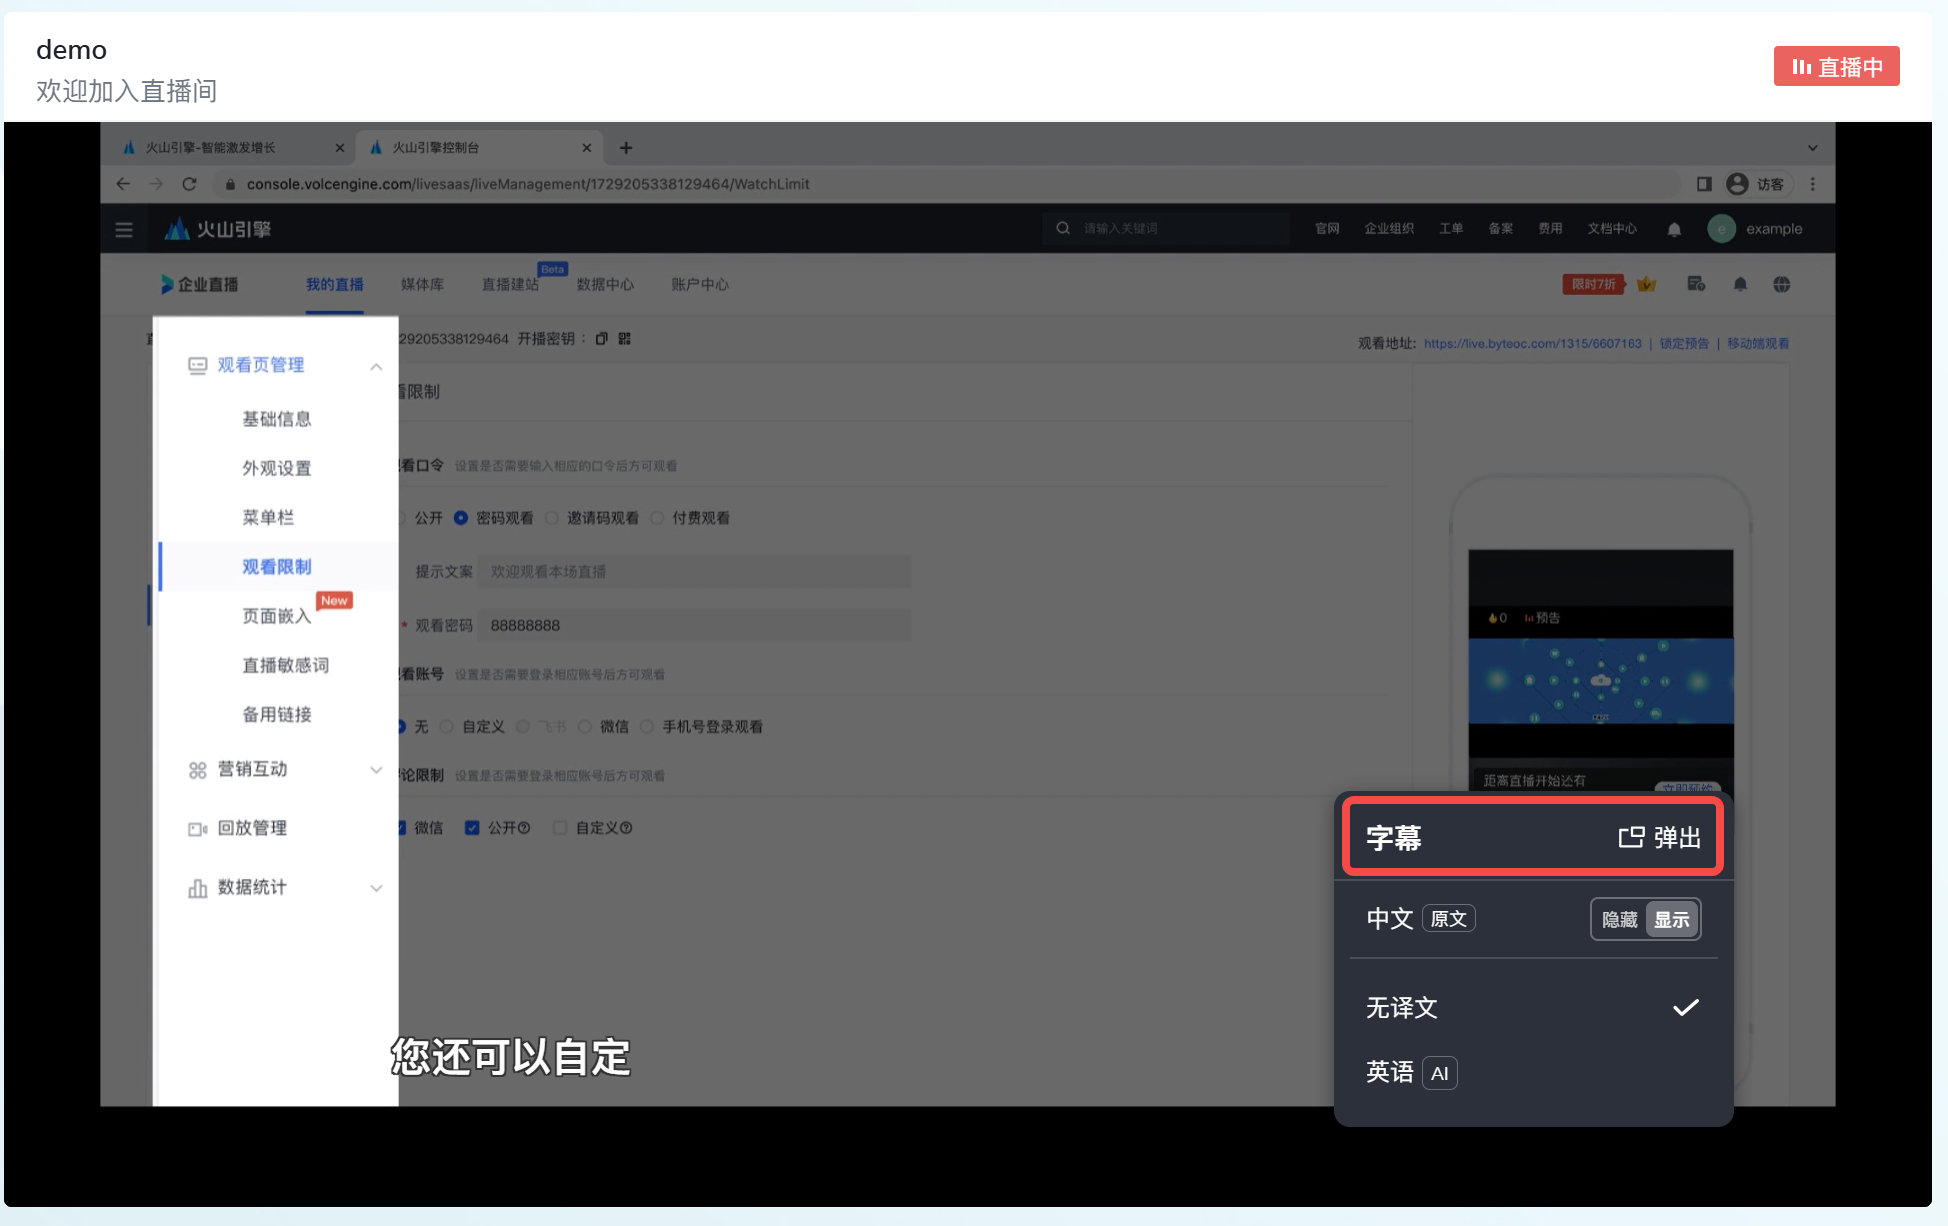Click the browser reload icon

[x=189, y=184]
